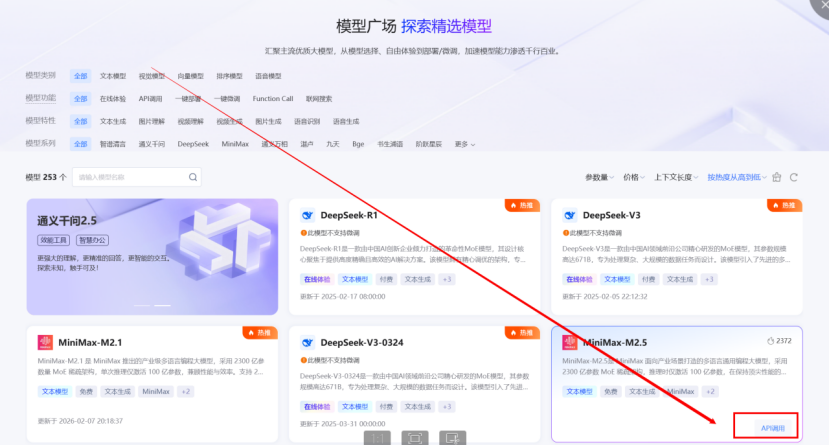This screenshot has height=446, width=830.
Task: Filter model function by API调用 in filter row
Action: click(150, 99)
